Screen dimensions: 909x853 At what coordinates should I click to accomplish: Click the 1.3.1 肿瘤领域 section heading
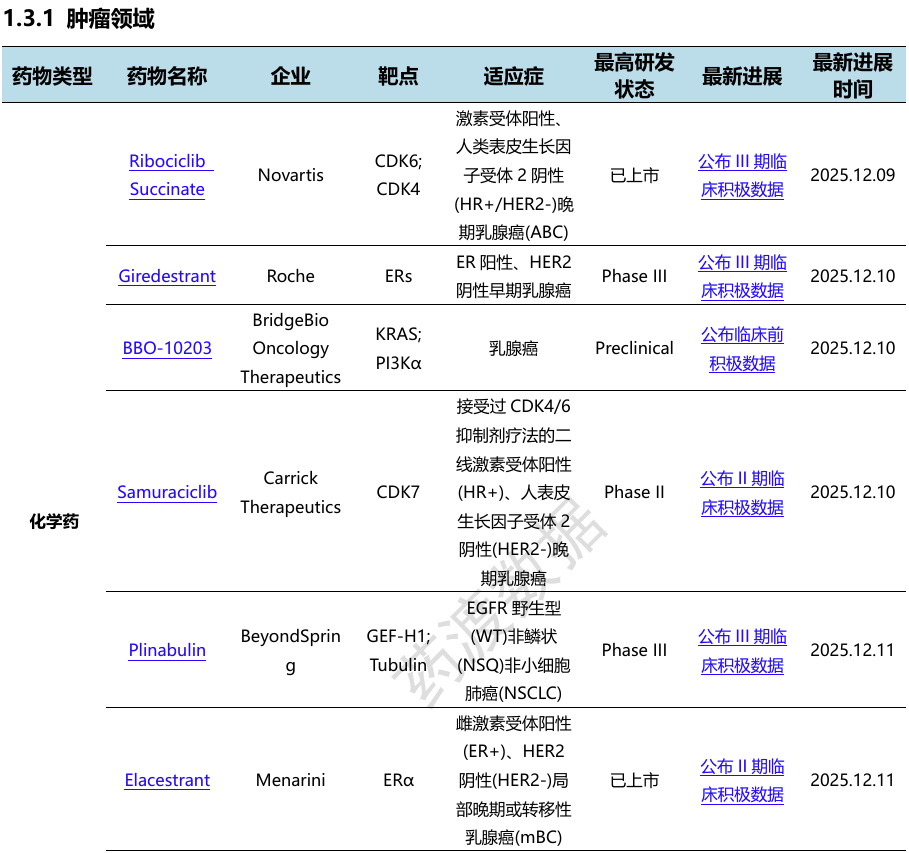coord(79,18)
